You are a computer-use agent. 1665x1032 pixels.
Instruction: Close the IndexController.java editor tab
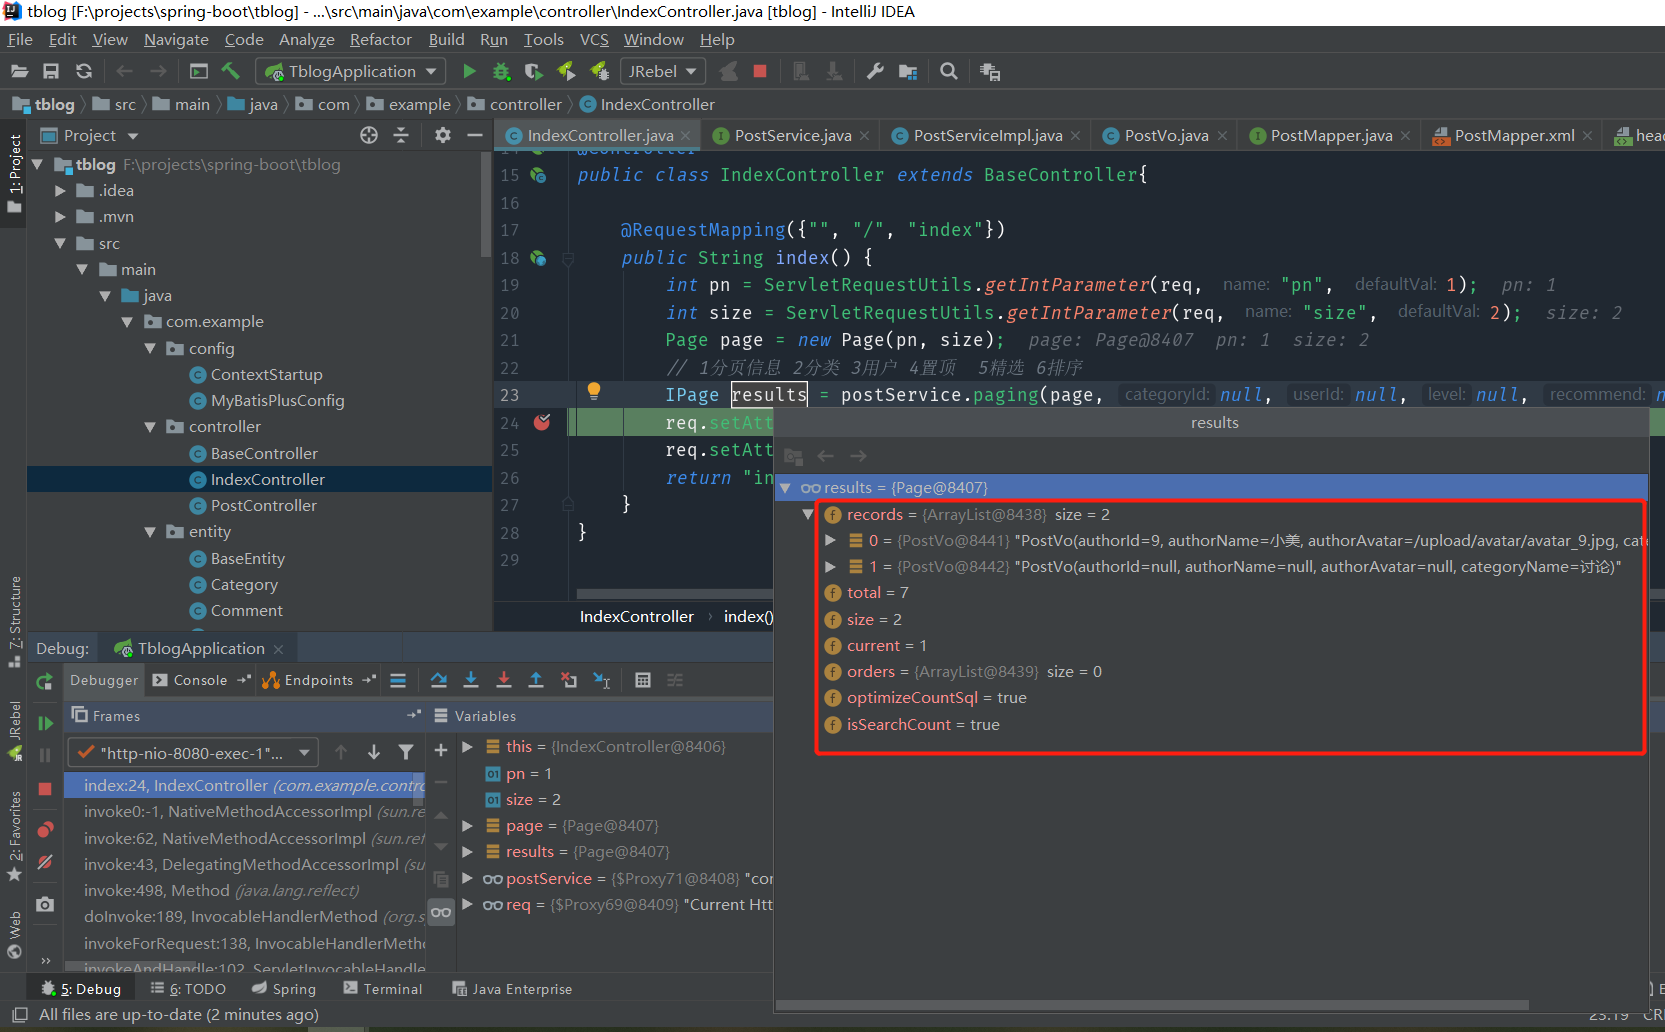click(686, 136)
